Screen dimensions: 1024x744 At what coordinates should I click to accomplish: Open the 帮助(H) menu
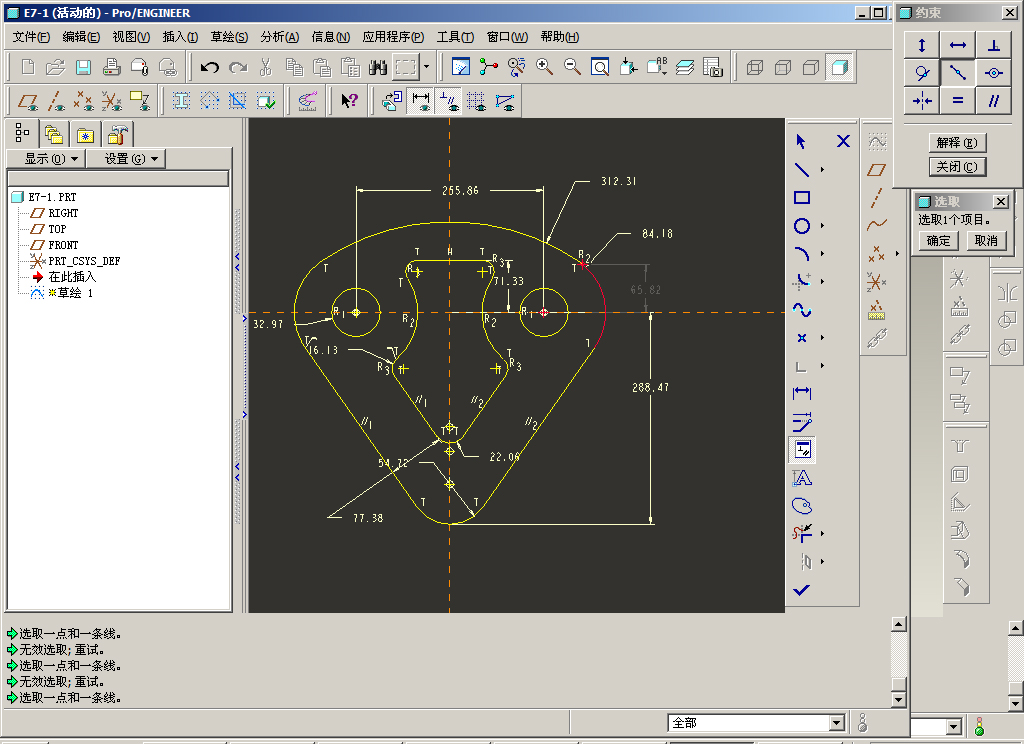tap(560, 37)
